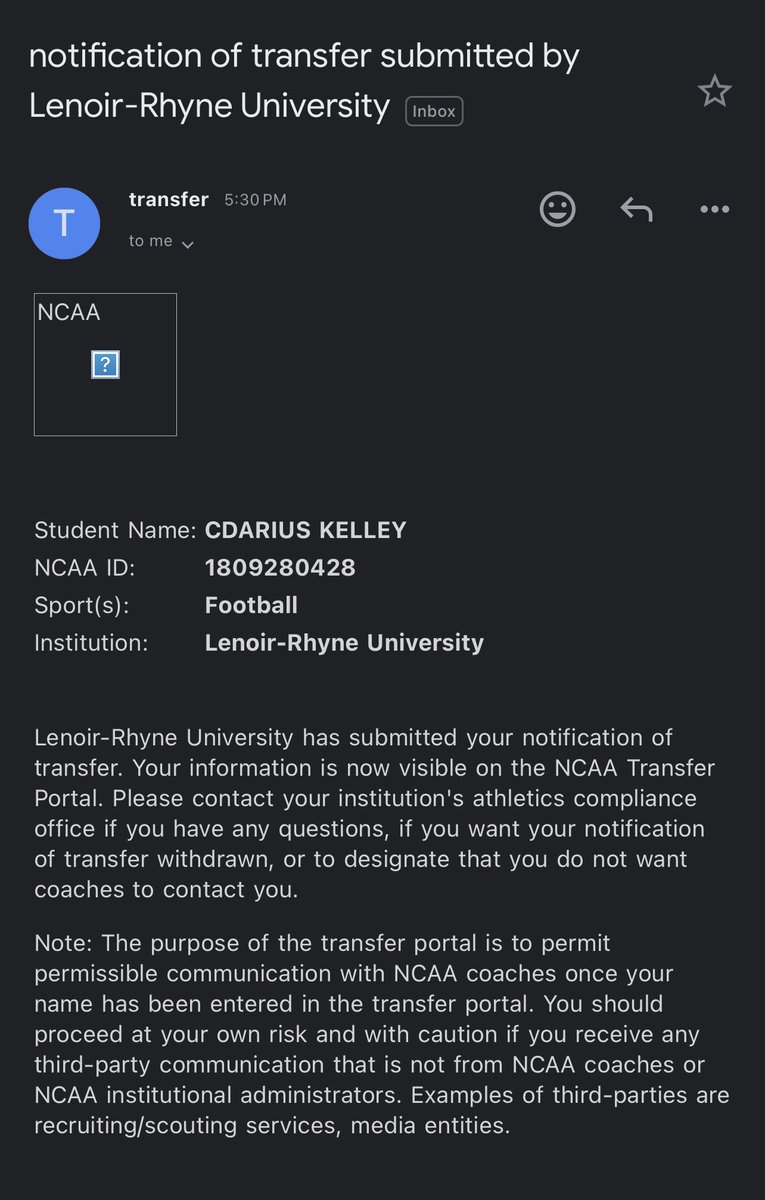The width and height of the screenshot is (765, 1200).
Task: Tap the paragraph about NCAA Transfer Portal visibility
Action: pos(375,814)
